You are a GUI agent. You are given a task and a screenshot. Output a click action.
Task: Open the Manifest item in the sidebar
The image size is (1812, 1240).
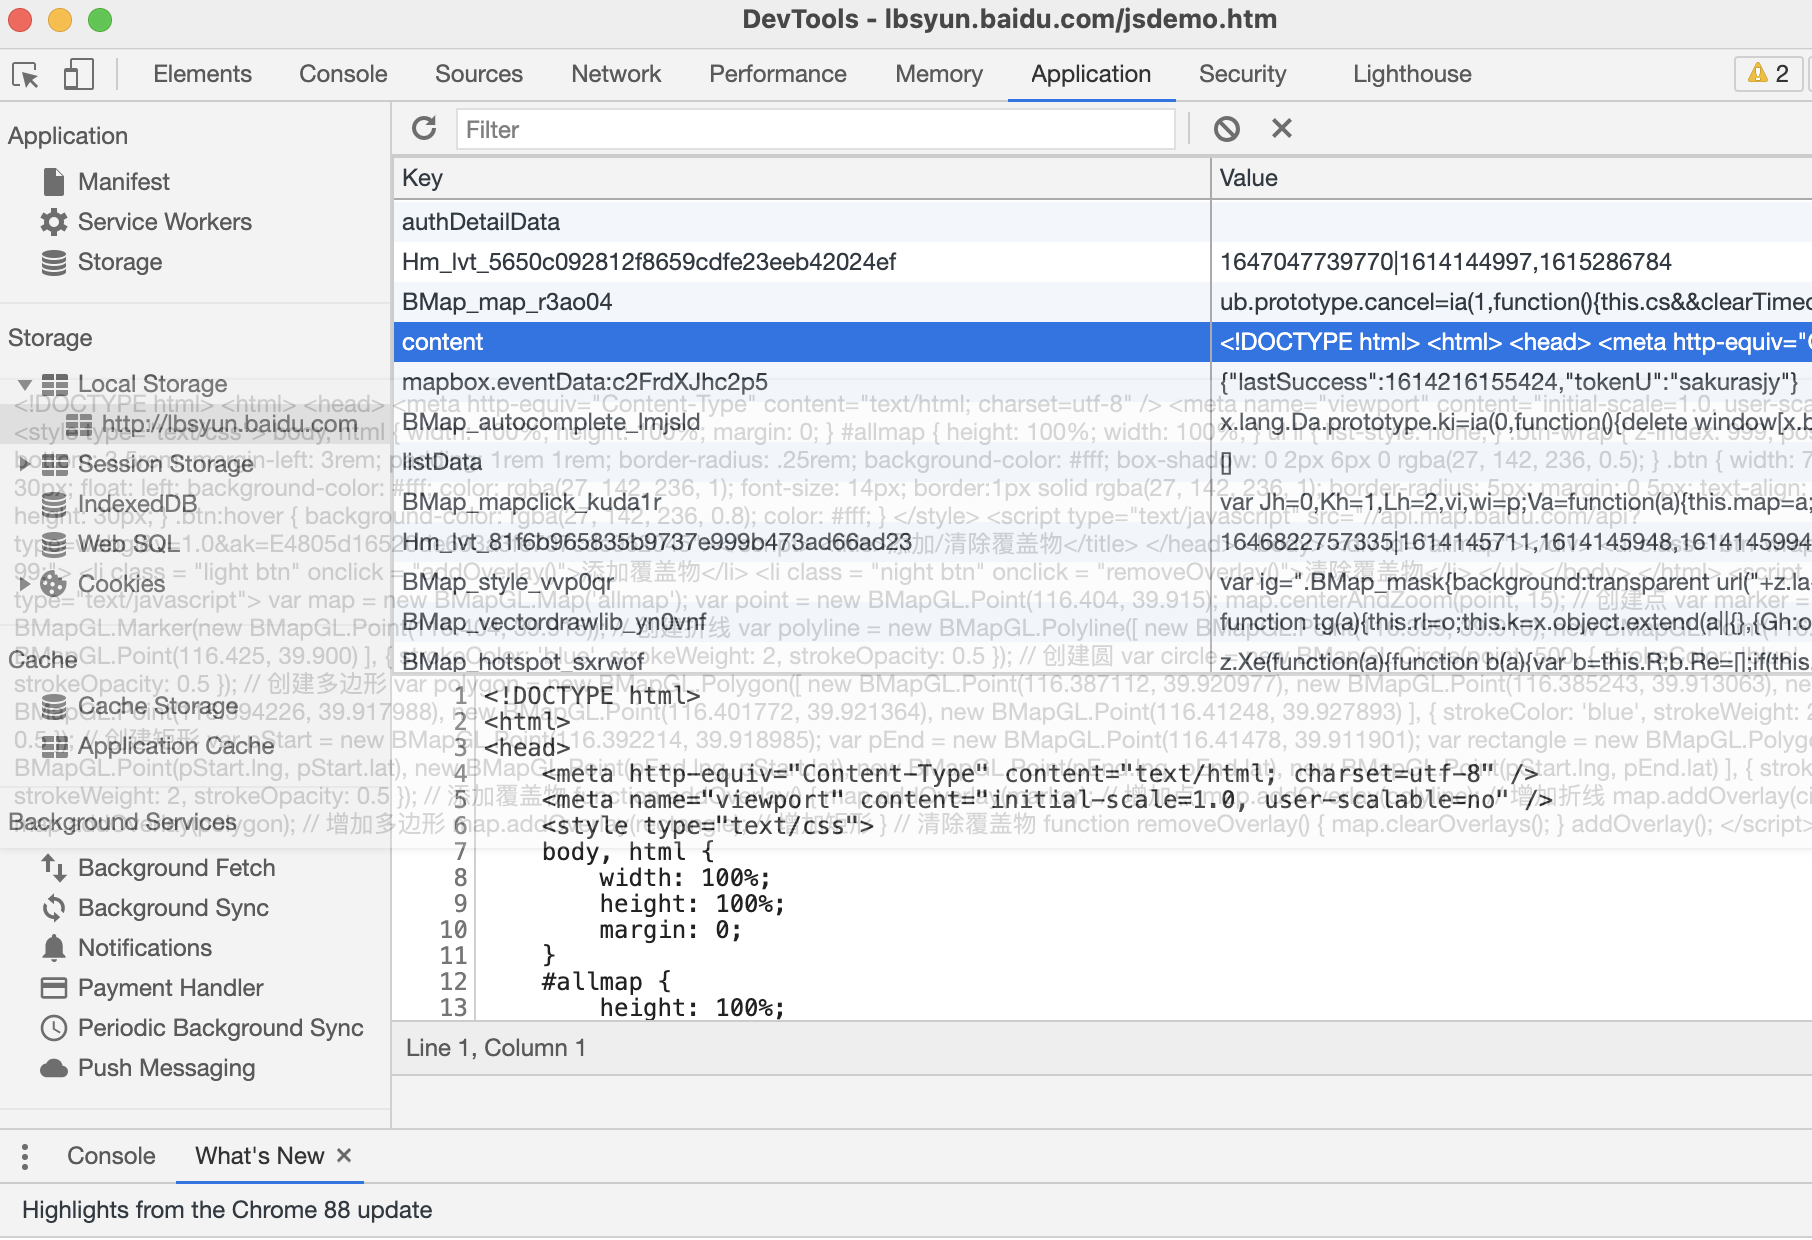coord(124,182)
